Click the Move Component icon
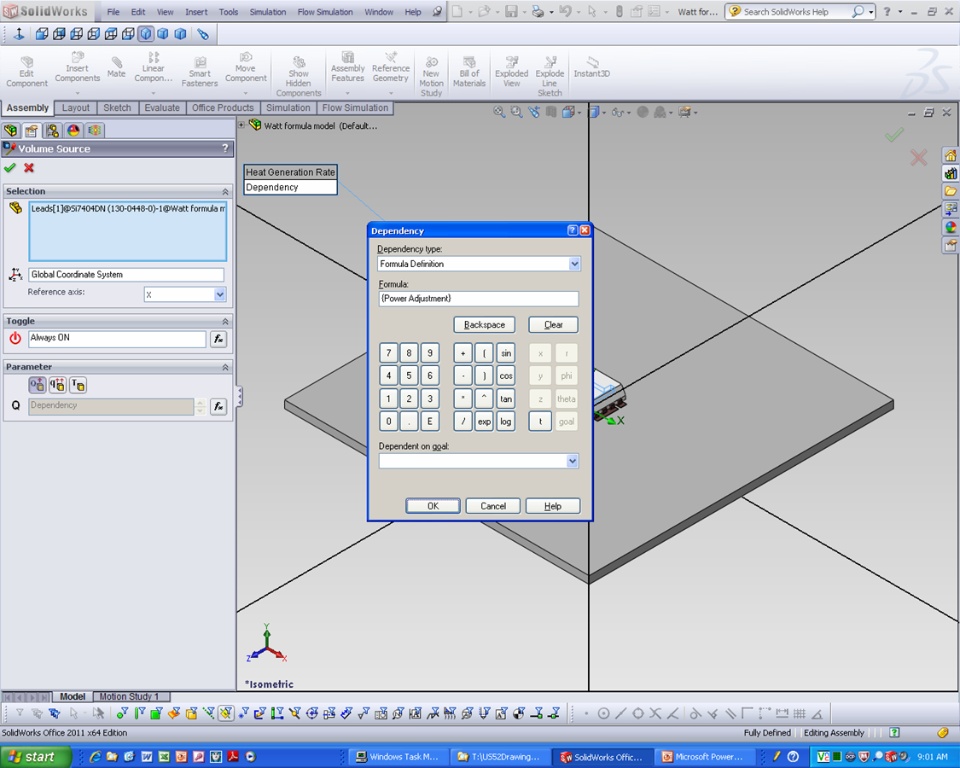960x768 pixels. 246,67
